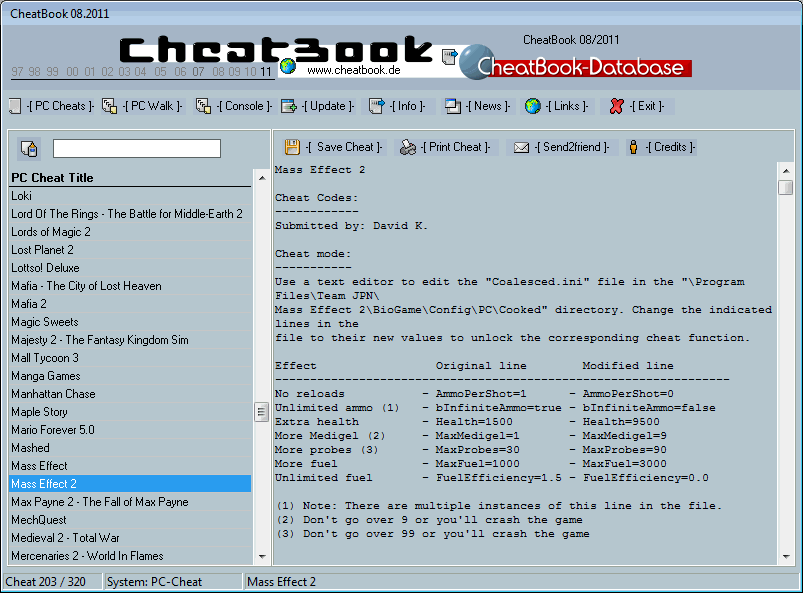The height and width of the screenshot is (593, 803).
Task: Click the game list scroll down arrow
Action: coord(262,557)
